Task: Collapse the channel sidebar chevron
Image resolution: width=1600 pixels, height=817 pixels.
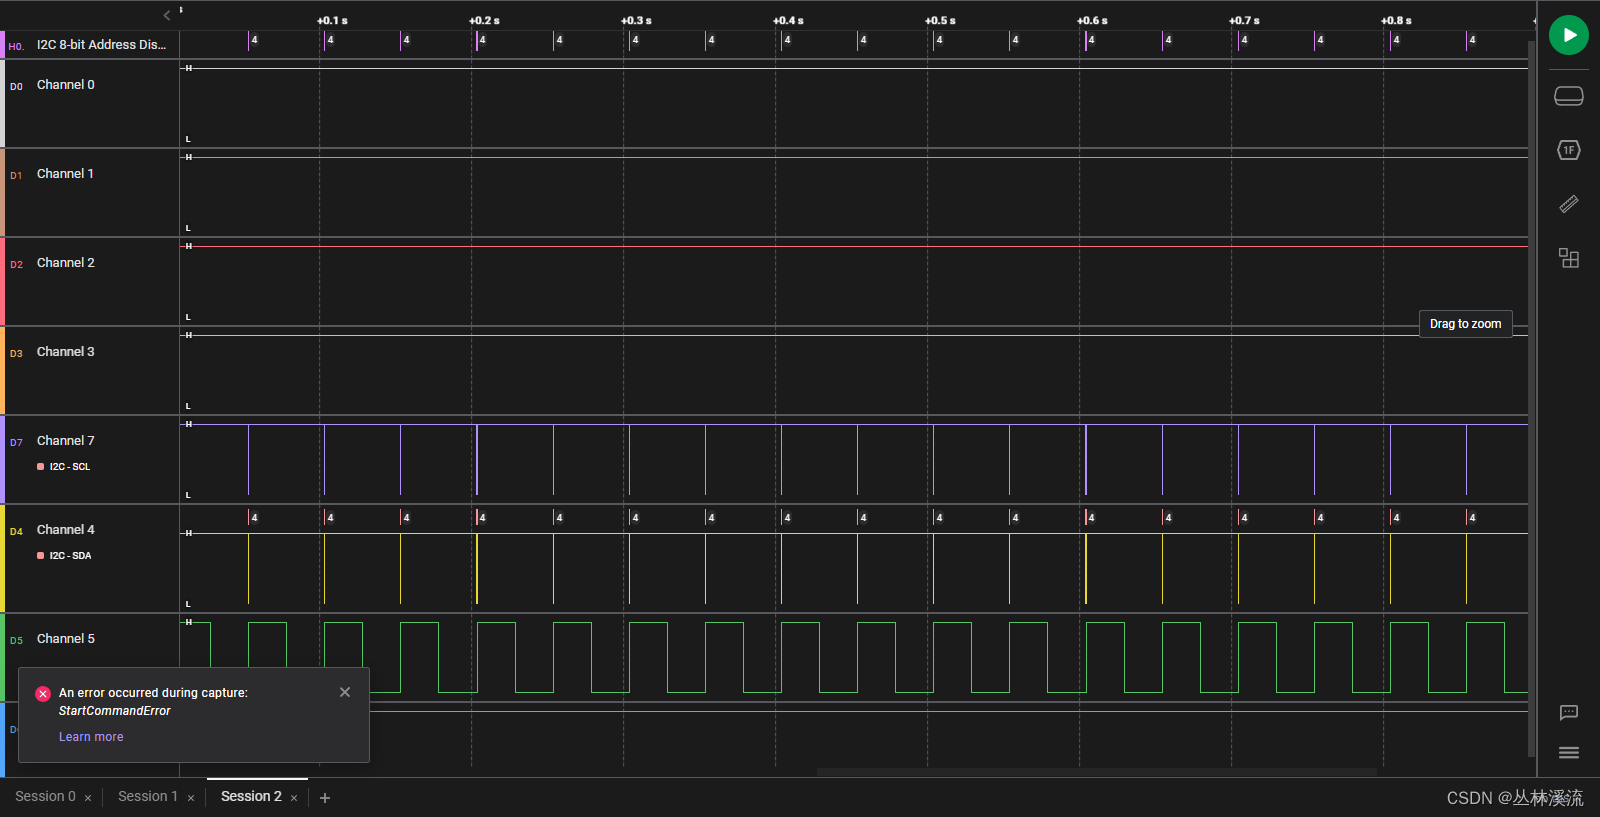Action: (167, 15)
